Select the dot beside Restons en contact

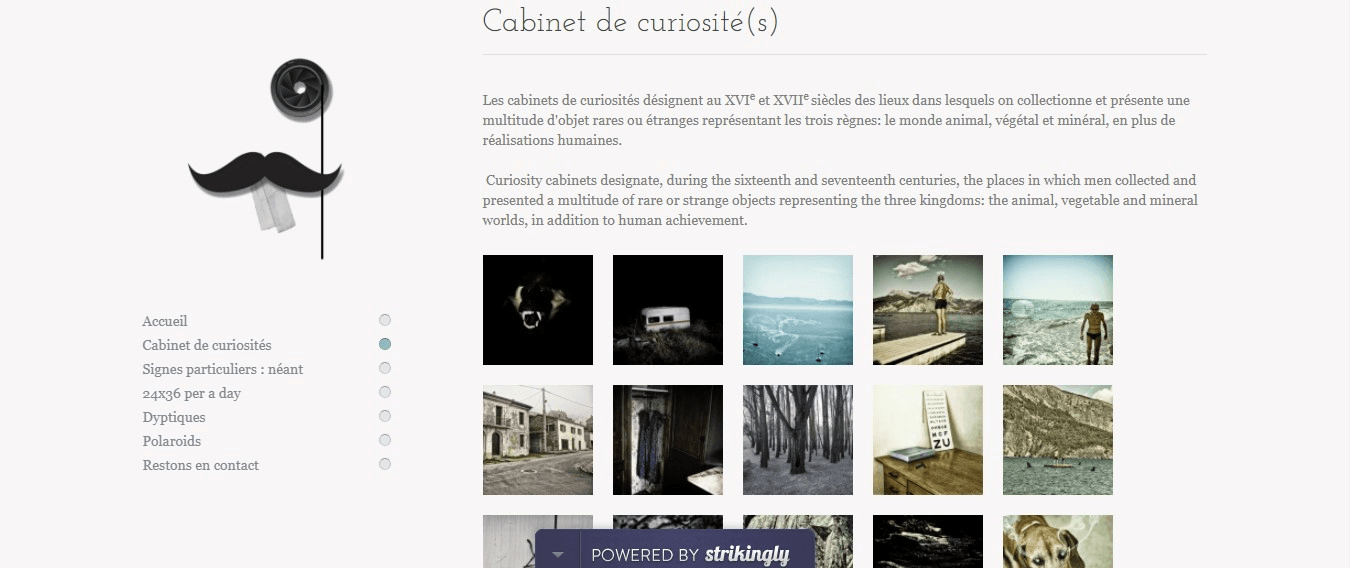385,464
